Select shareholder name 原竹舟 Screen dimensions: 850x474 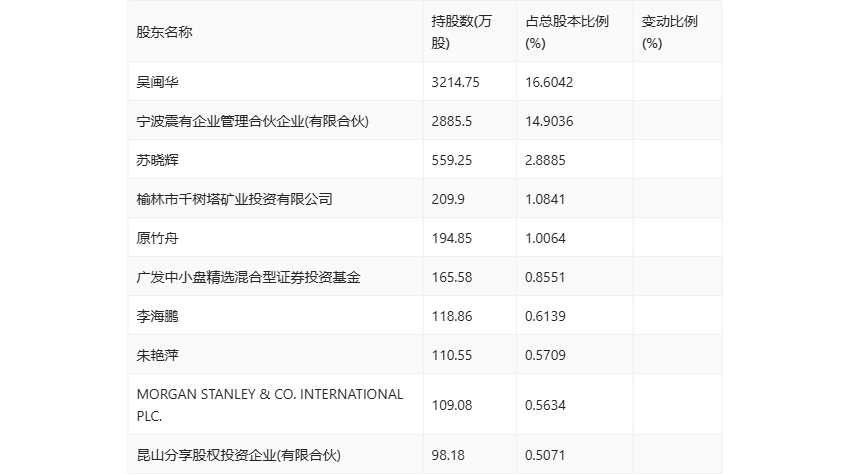pyautogui.click(x=157, y=238)
